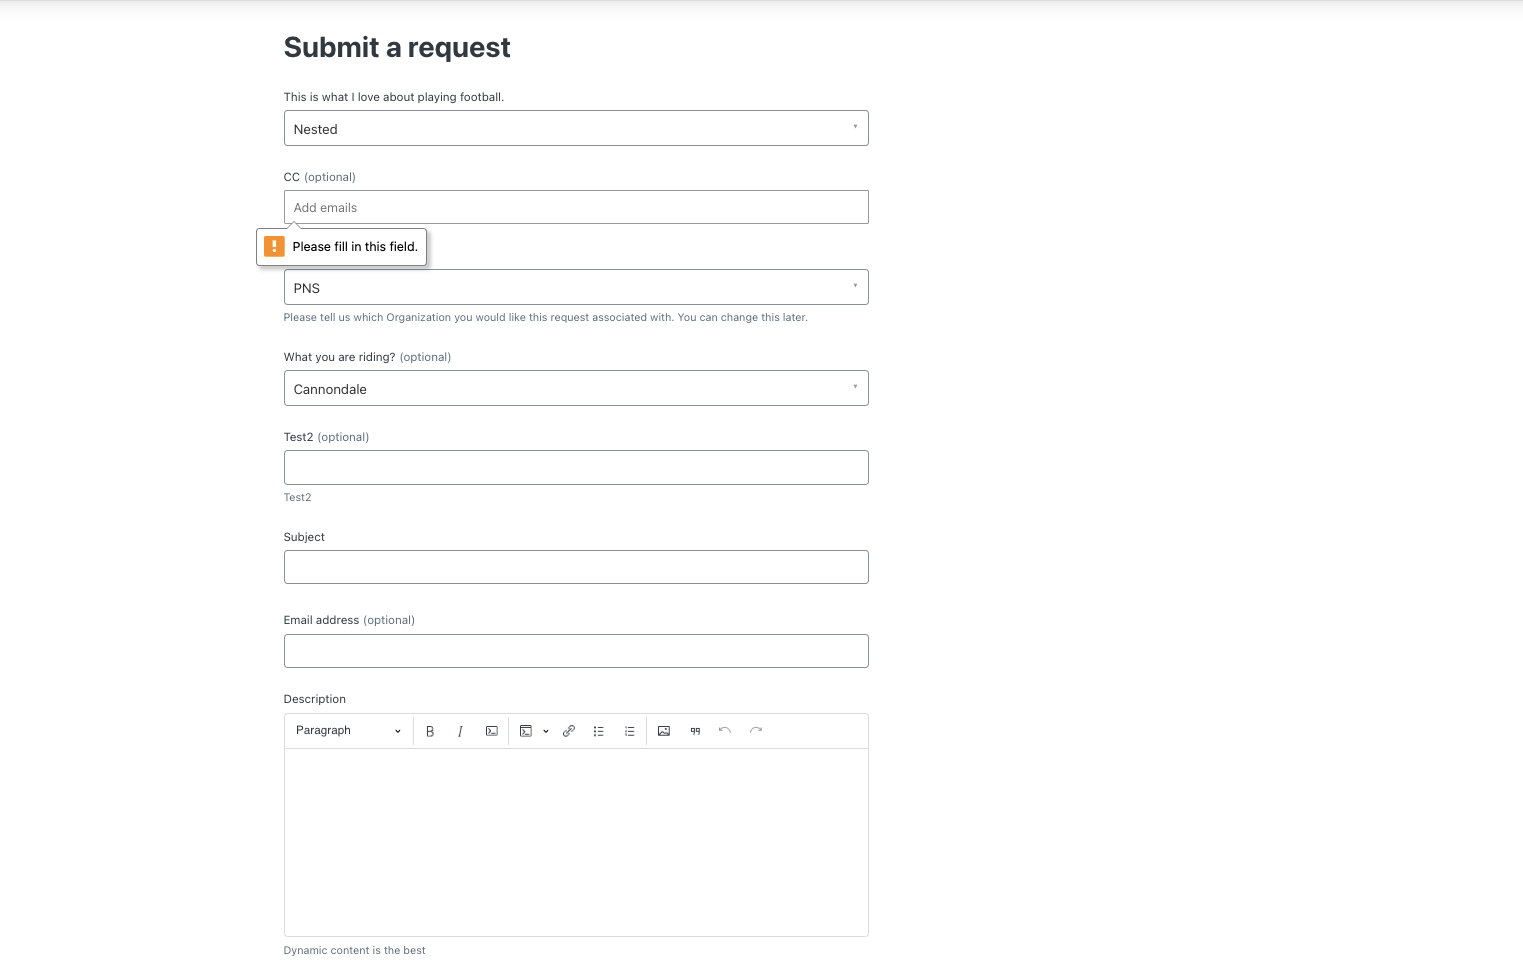Toggle bold formatting in Description editor
Screen dimensions: 1523x976
(430, 731)
